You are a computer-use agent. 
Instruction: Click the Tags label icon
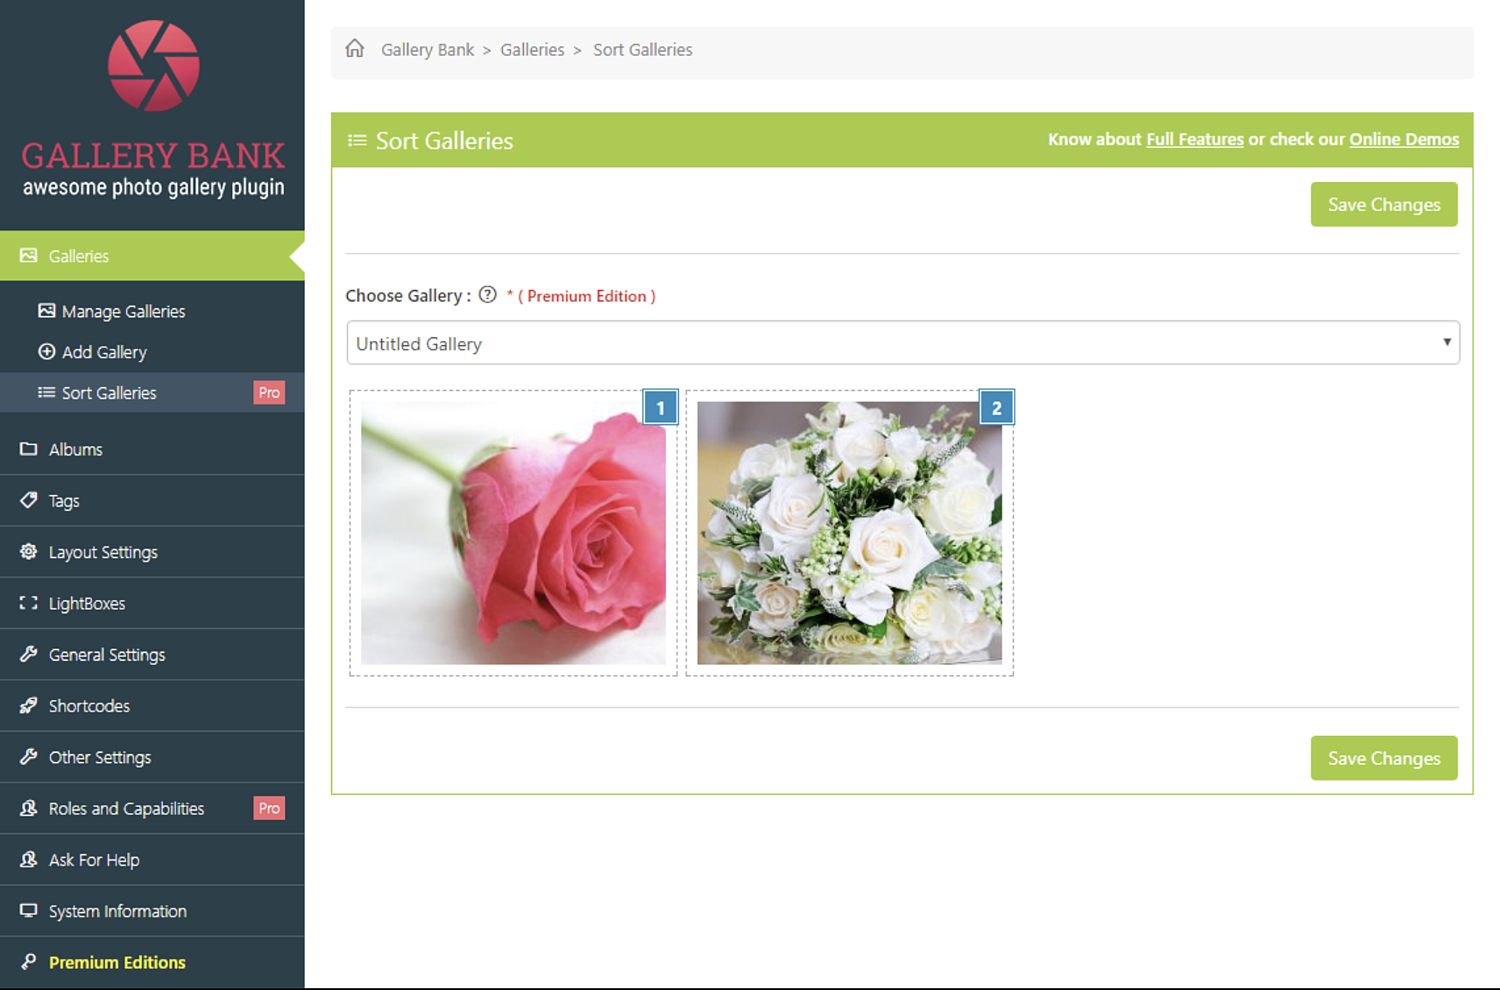point(29,500)
